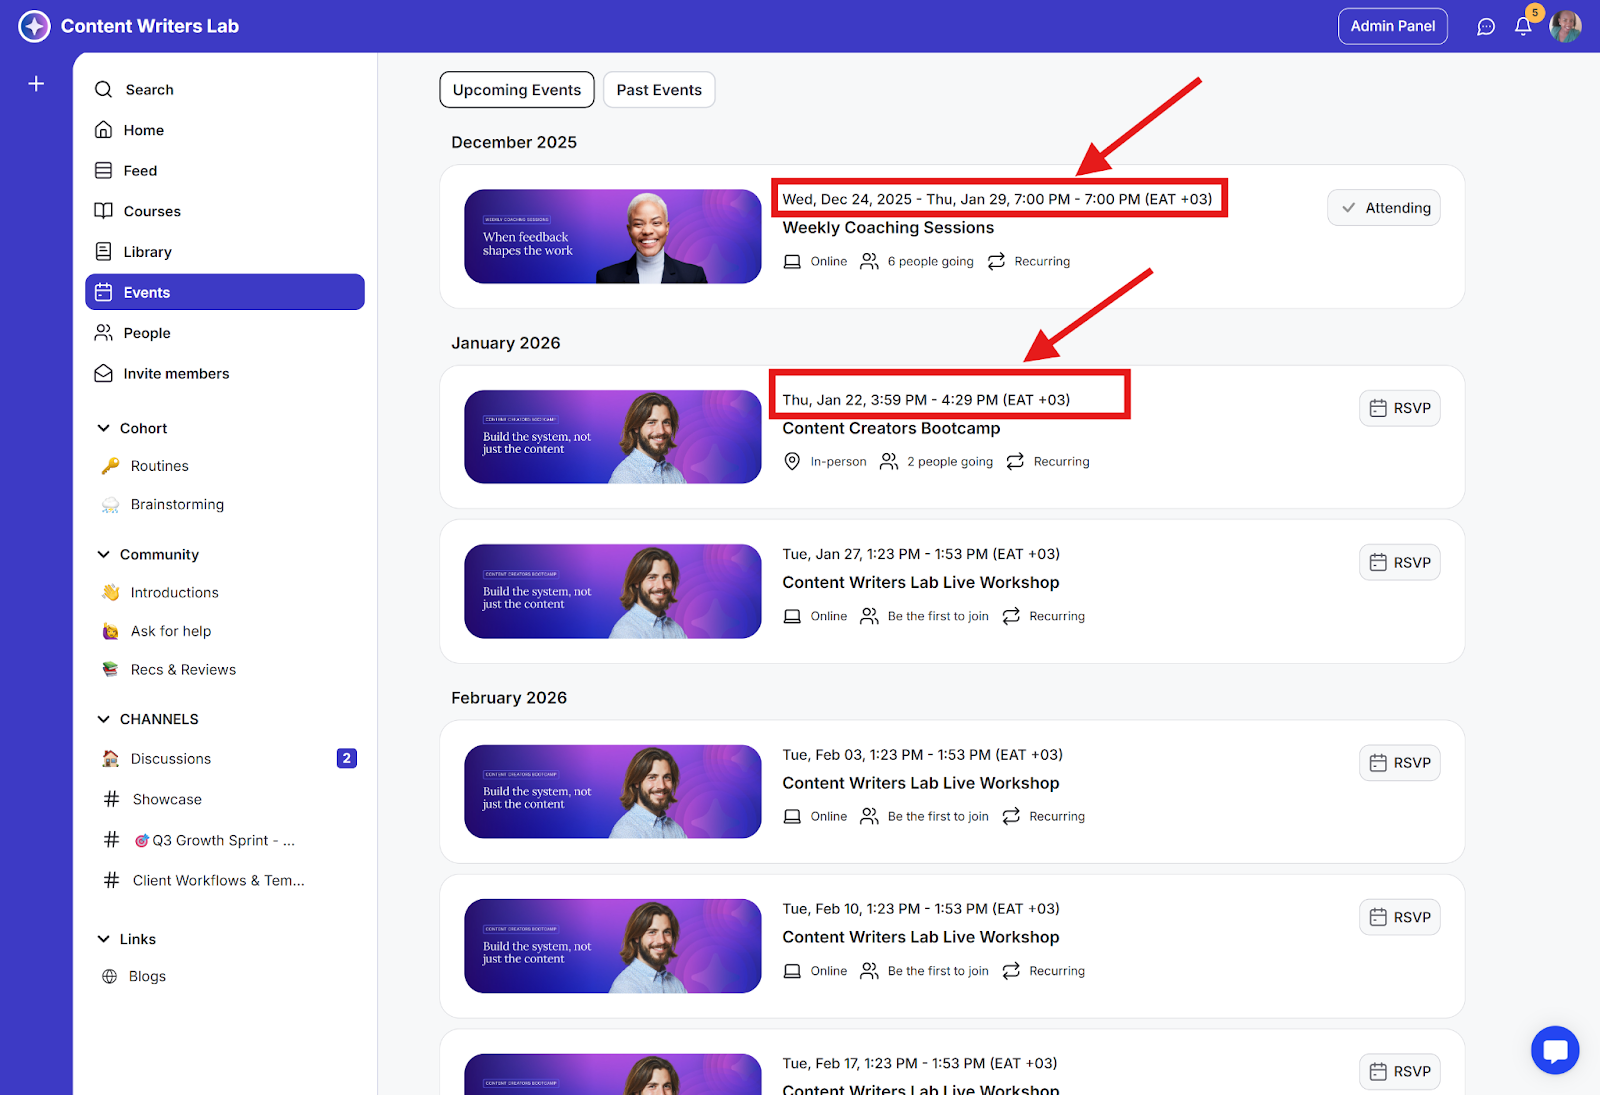Image resolution: width=1600 pixels, height=1095 pixels.
Task: Collapse the Cohort section
Action: (x=103, y=428)
